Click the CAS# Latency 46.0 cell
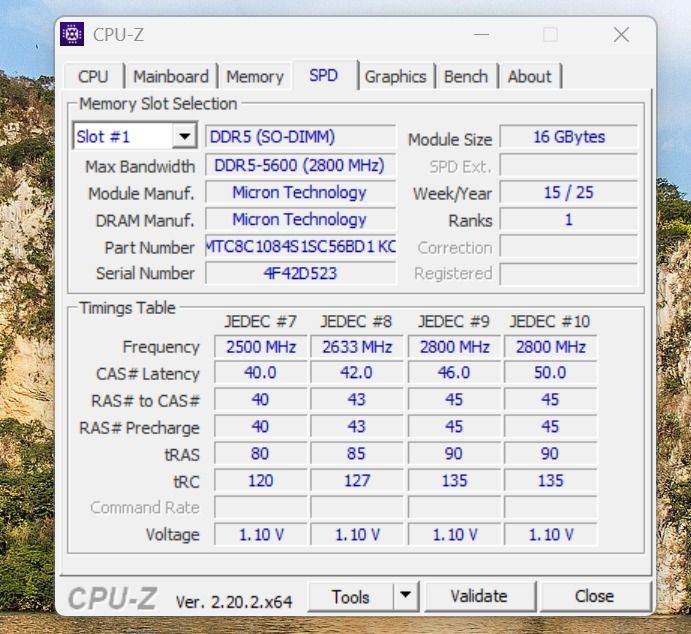691x634 pixels. [454, 373]
